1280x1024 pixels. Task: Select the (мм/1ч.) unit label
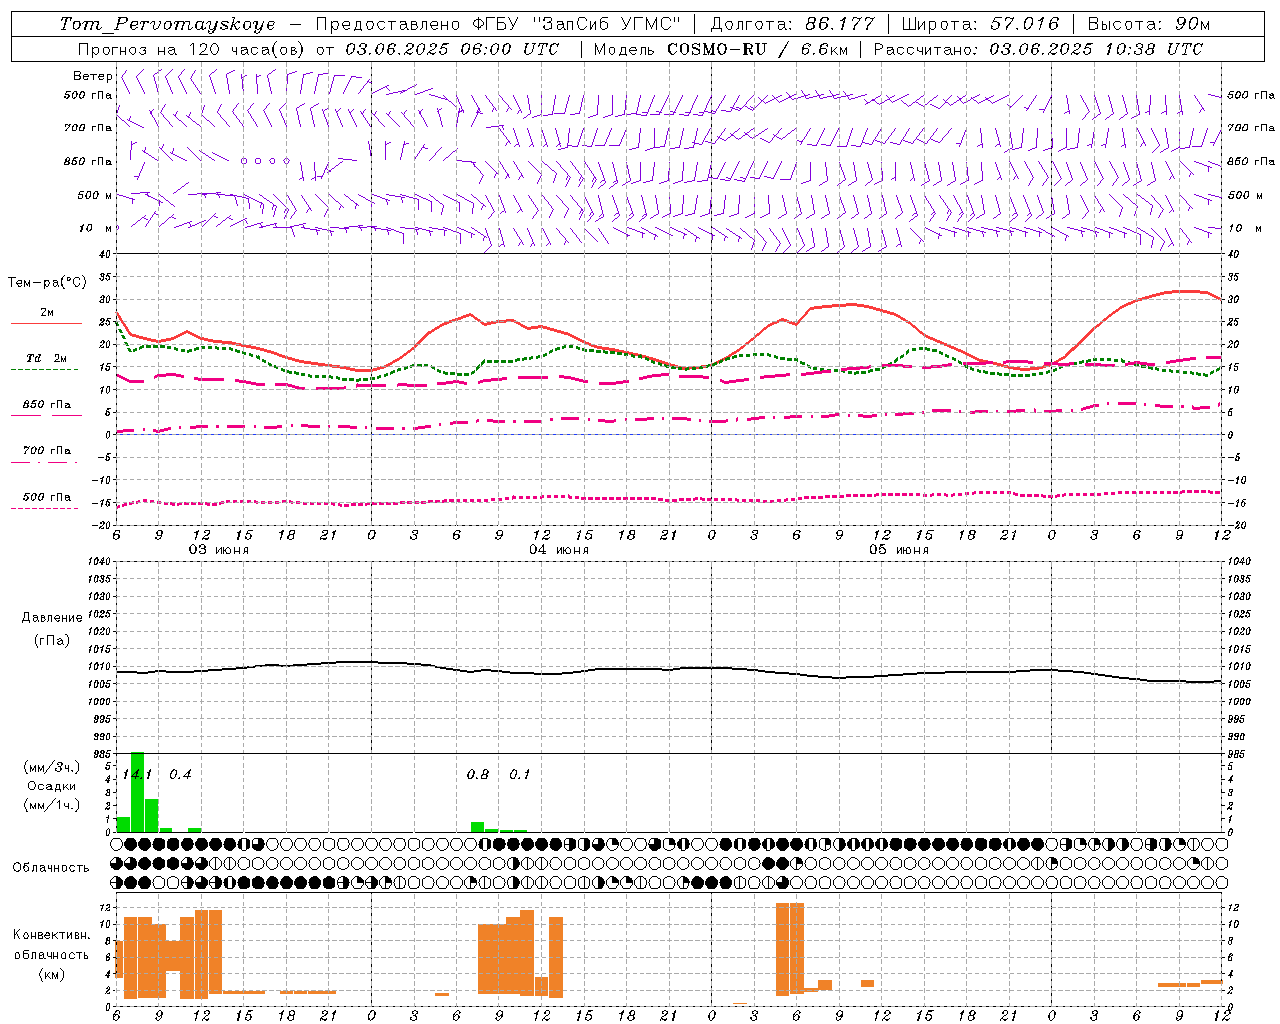51,805
